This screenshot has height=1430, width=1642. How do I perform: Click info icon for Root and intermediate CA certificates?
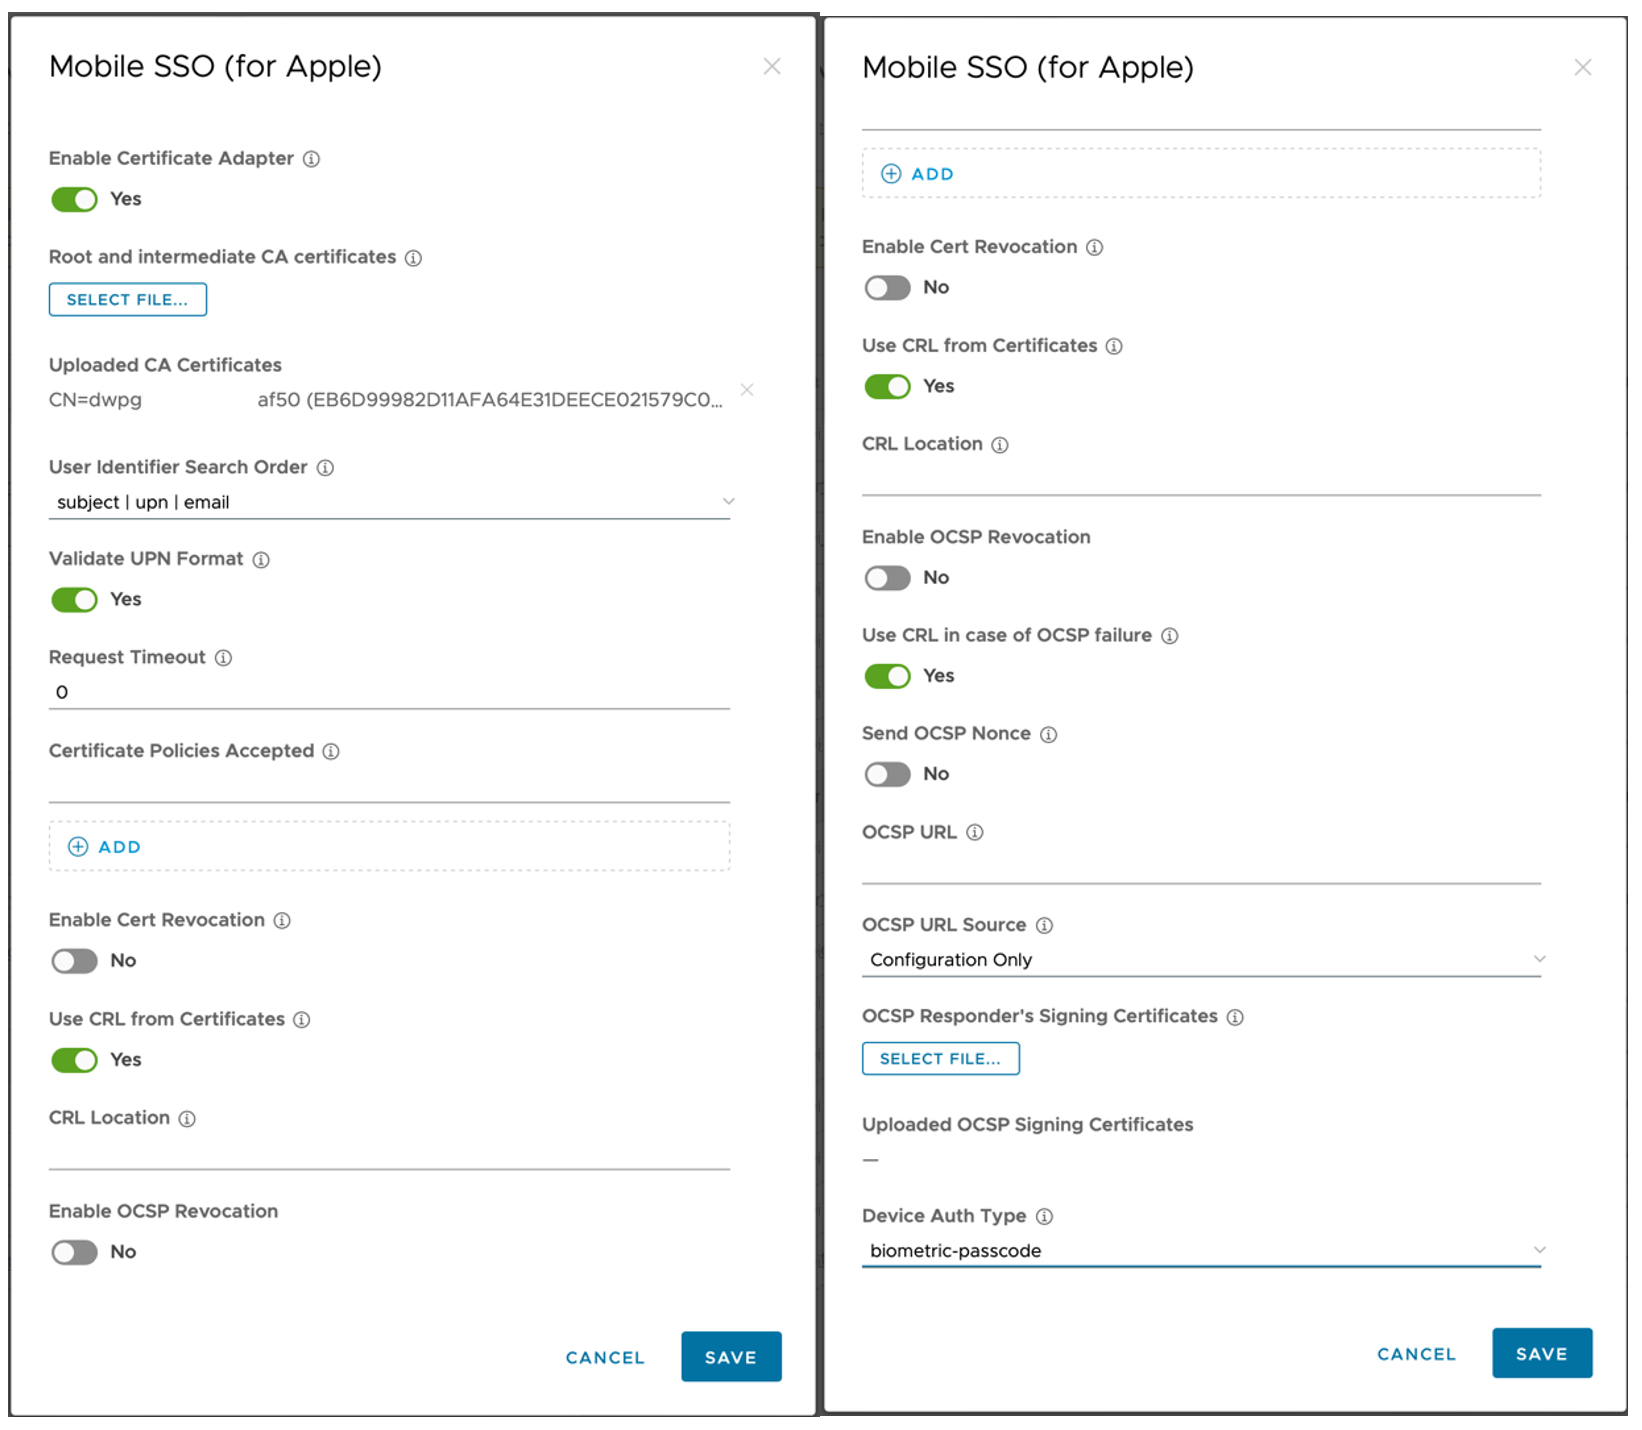413,258
